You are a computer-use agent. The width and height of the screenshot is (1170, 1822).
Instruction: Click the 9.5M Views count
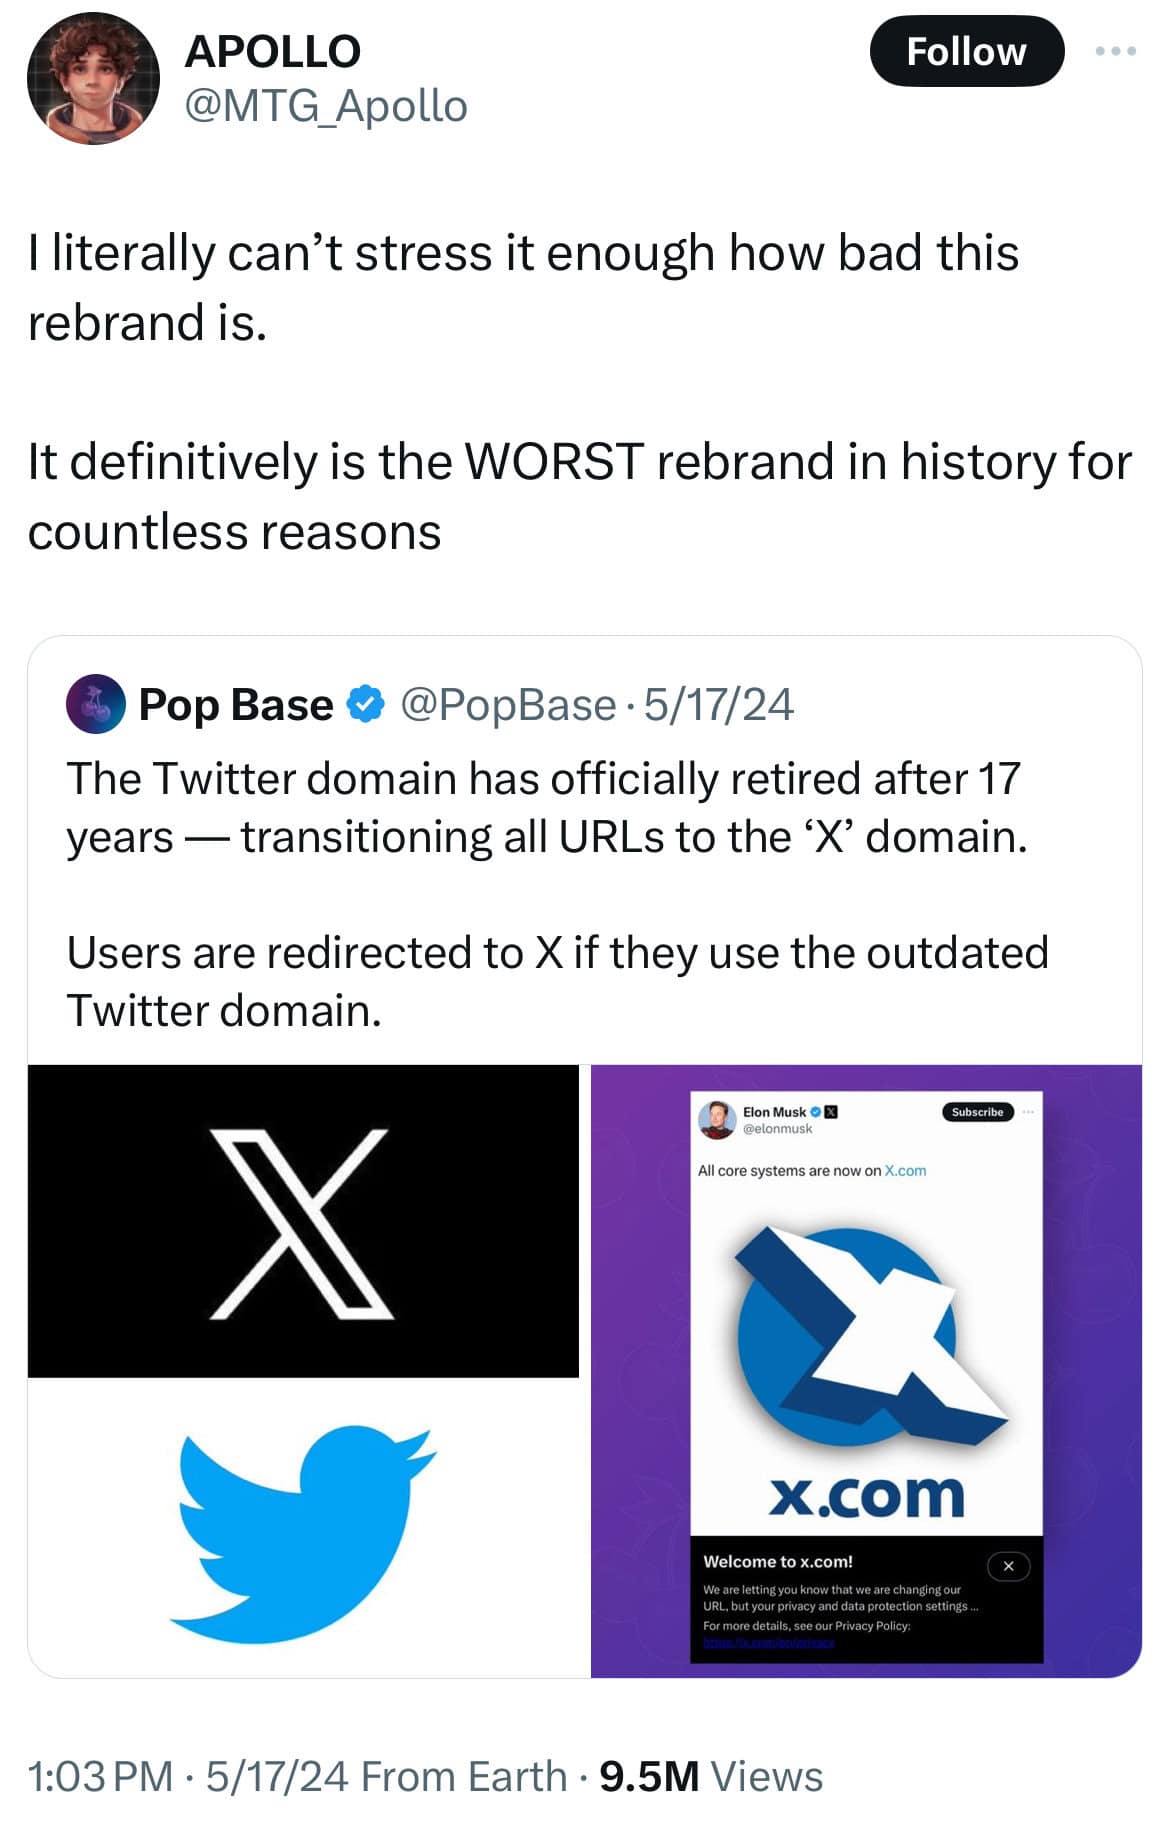[710, 1776]
